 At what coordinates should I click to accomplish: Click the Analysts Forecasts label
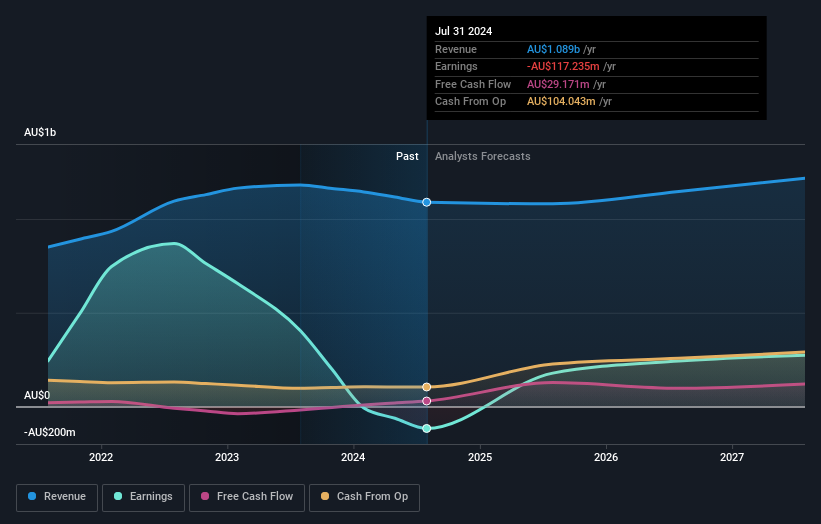pos(482,156)
